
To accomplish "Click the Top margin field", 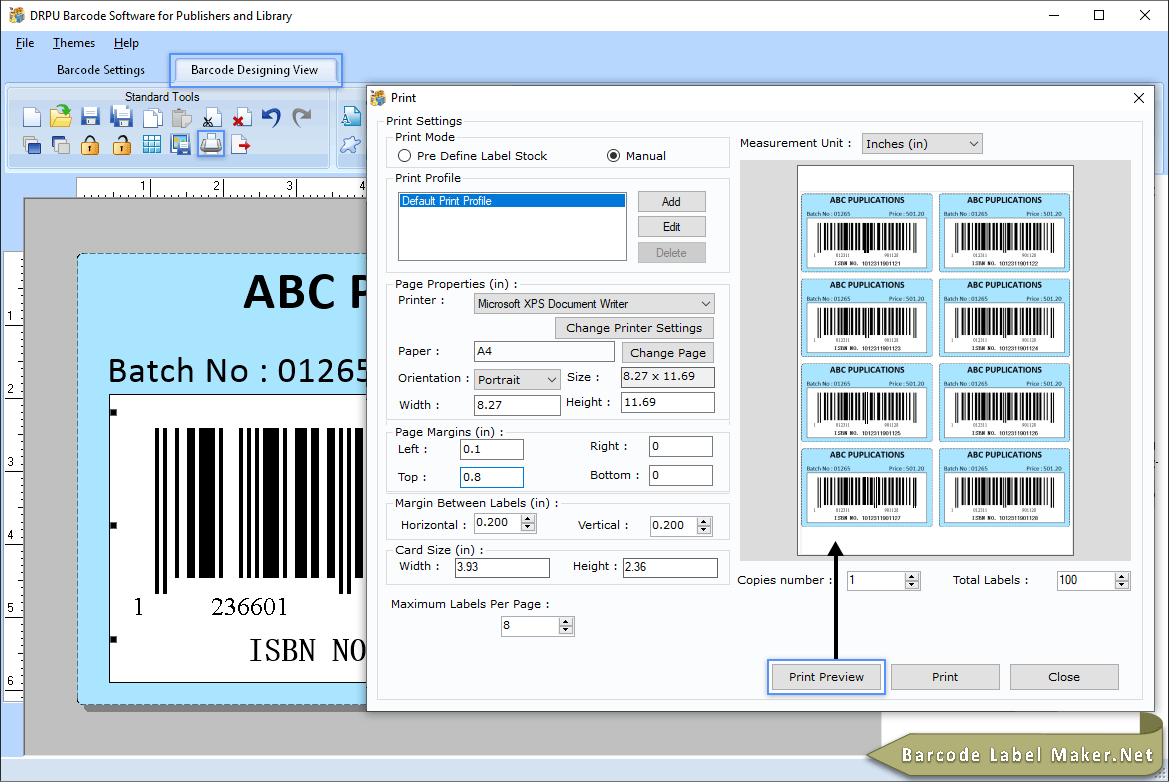I will pyautogui.click(x=492, y=477).
